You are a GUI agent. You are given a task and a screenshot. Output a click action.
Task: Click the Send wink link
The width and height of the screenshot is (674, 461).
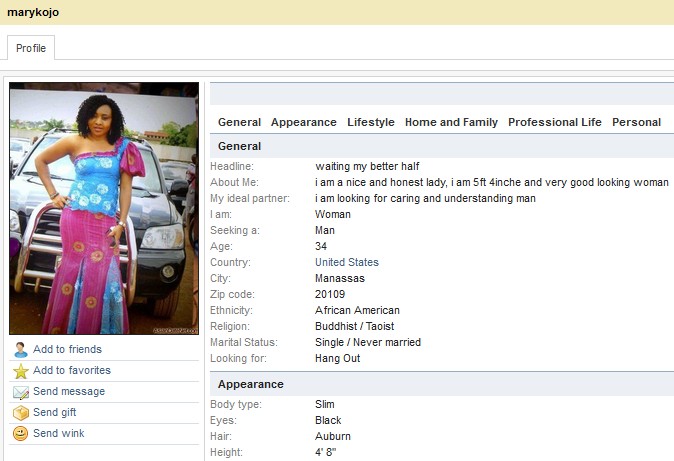[x=59, y=433]
